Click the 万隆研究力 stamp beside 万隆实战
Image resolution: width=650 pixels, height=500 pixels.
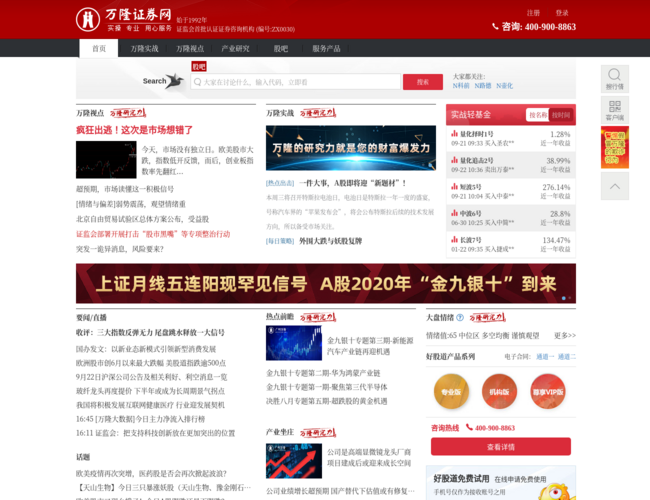pyautogui.click(x=318, y=113)
